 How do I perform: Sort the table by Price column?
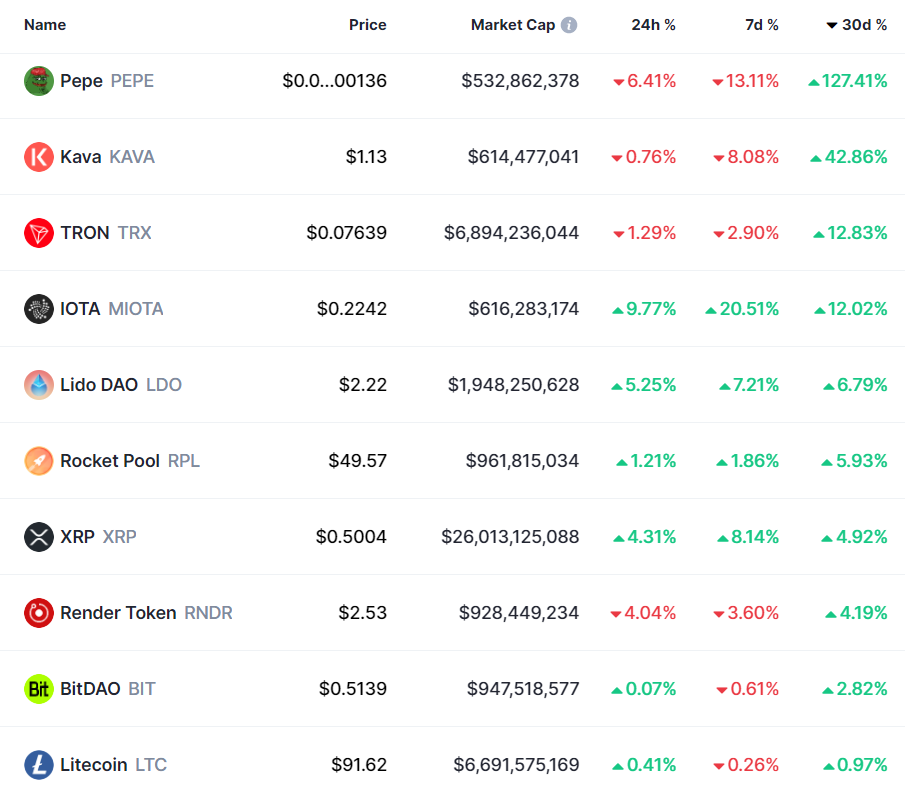[367, 25]
